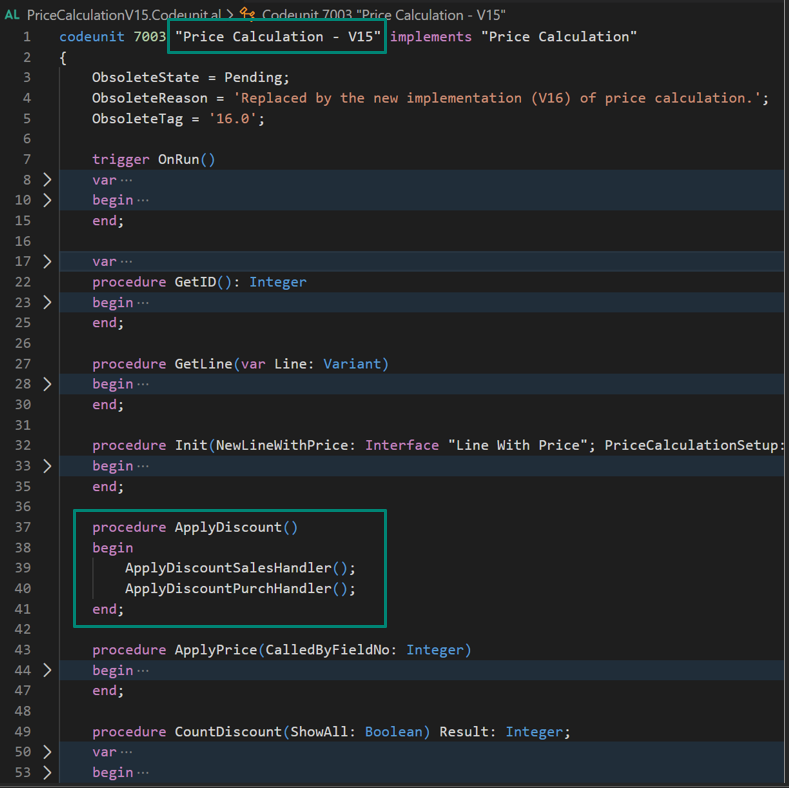Click the GetLine procedure name
The width and height of the screenshot is (789, 788).
tap(203, 364)
